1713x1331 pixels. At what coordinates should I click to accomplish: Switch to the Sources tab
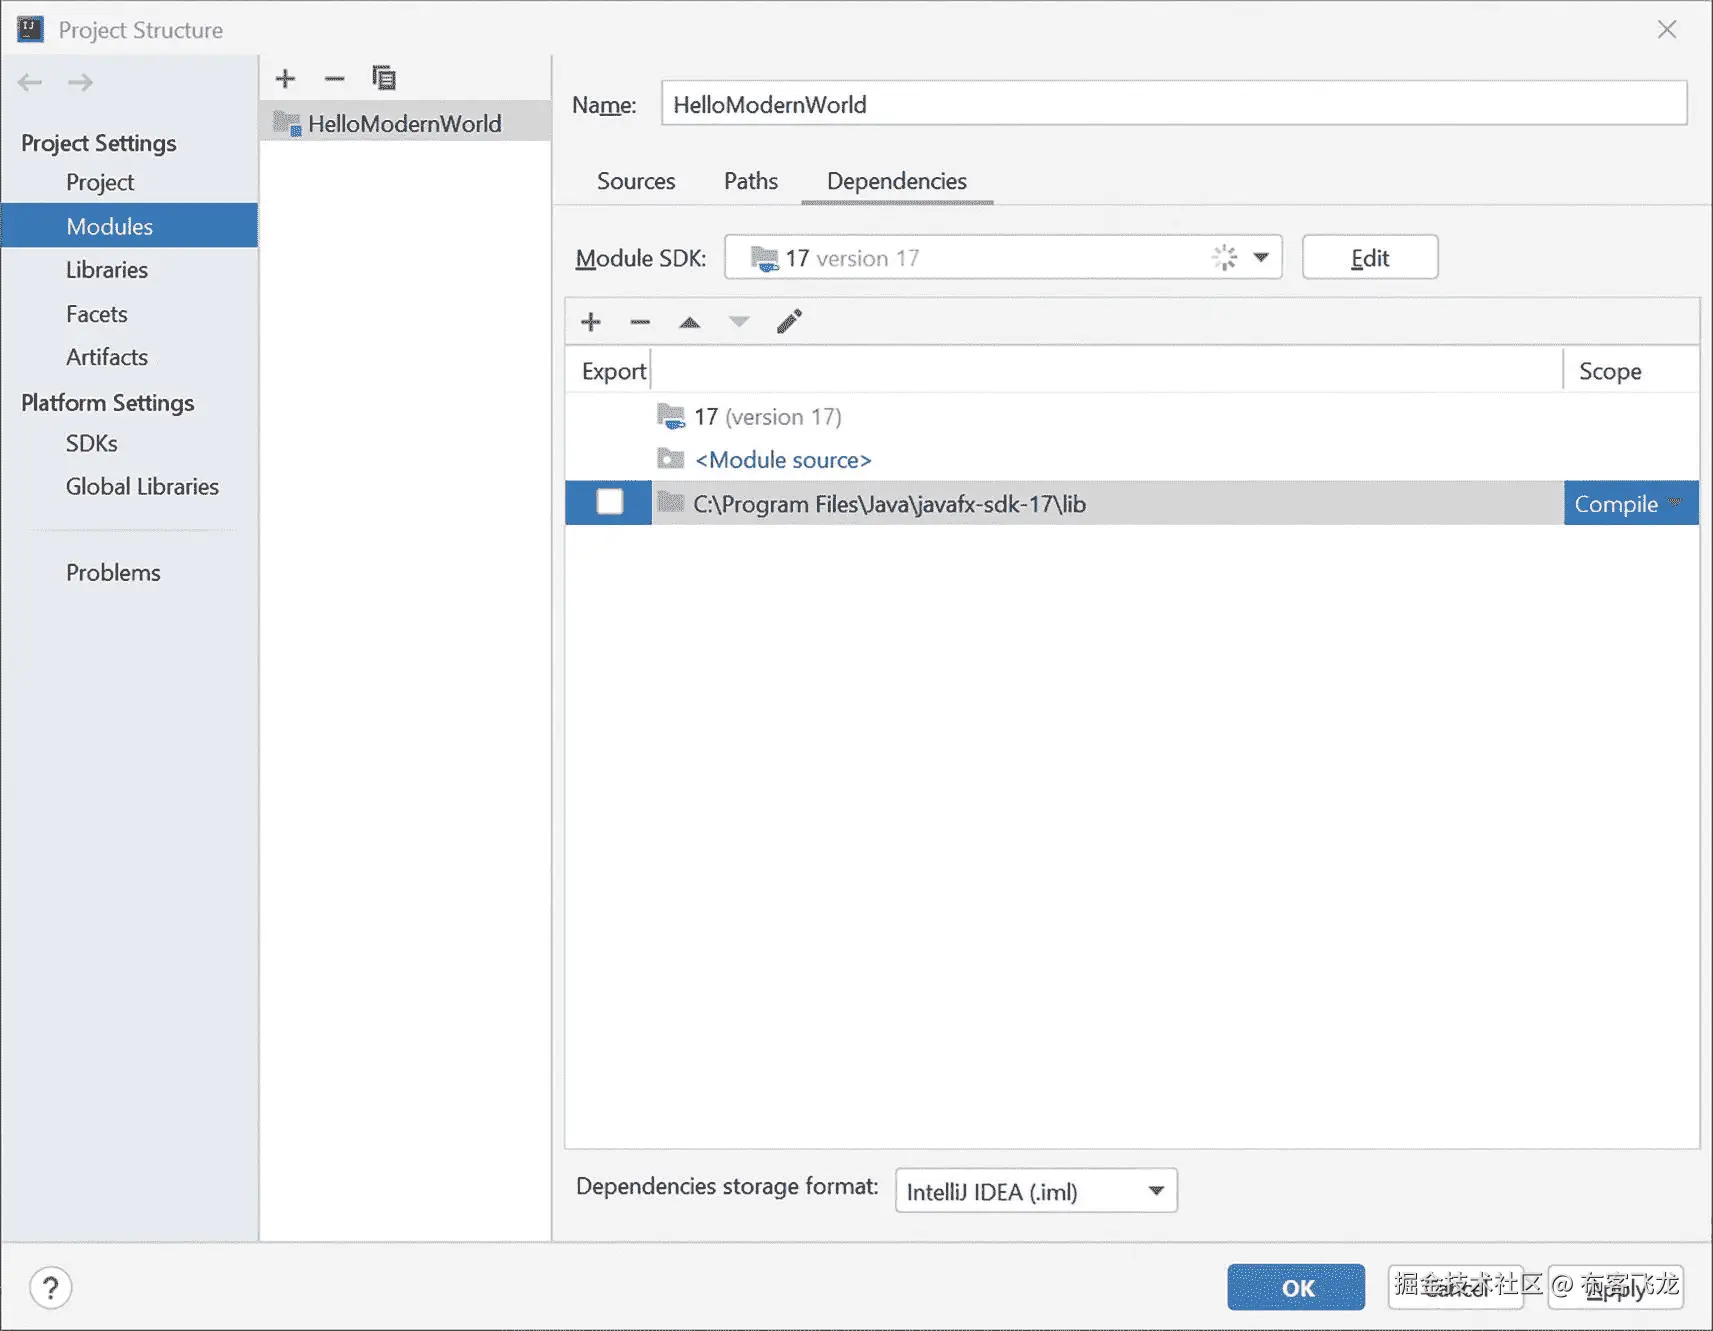tap(636, 181)
